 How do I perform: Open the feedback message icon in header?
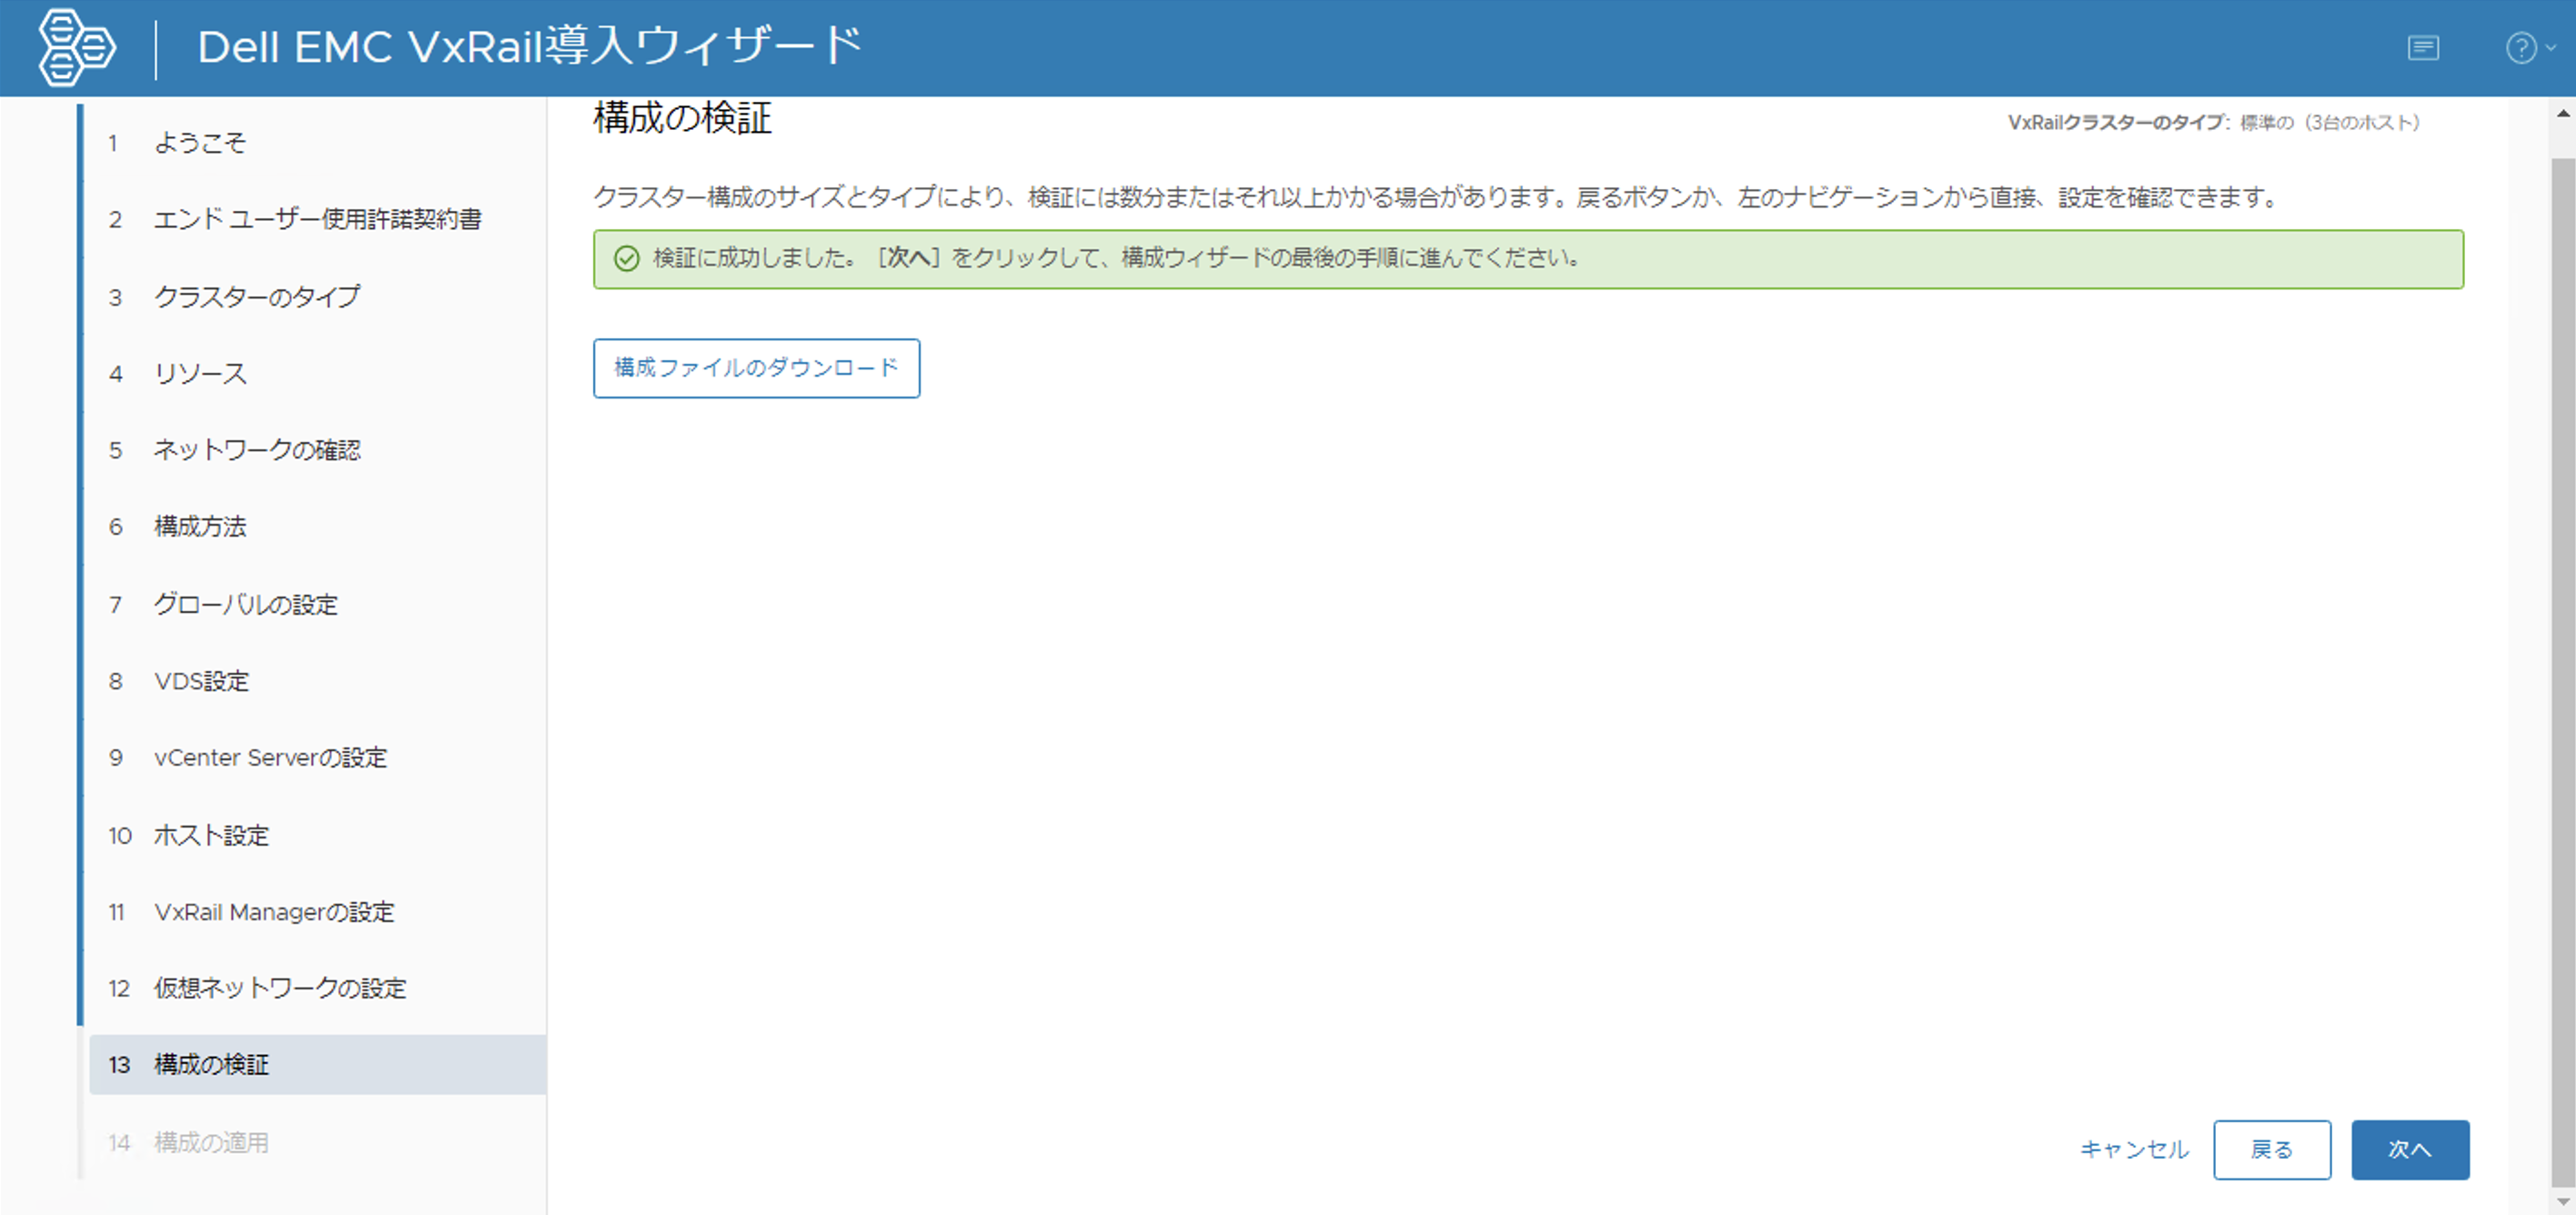tap(2422, 48)
